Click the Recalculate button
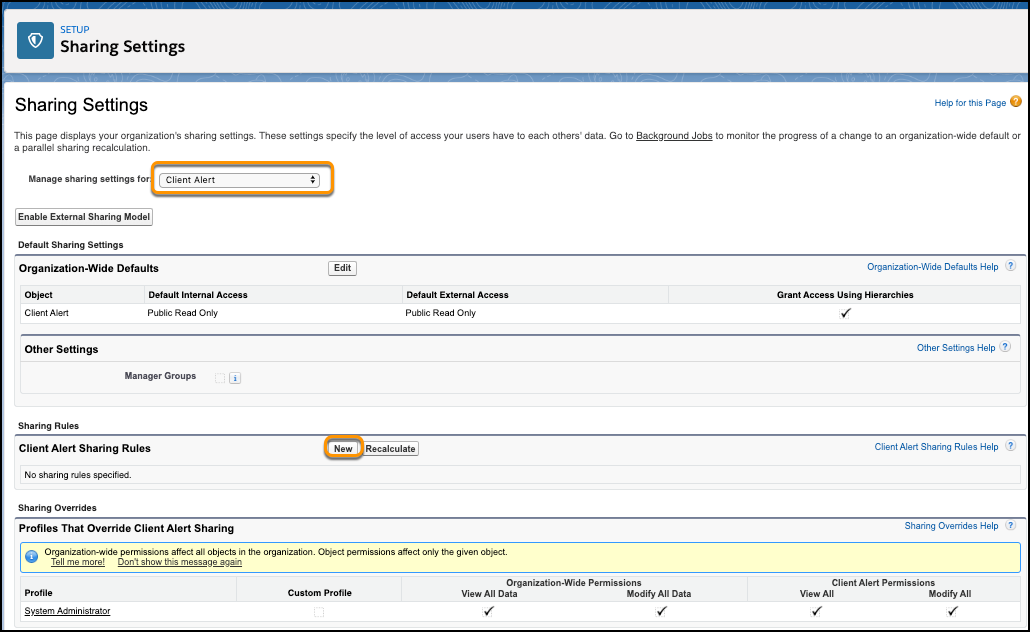Image resolution: width=1030 pixels, height=632 pixels. tap(390, 449)
